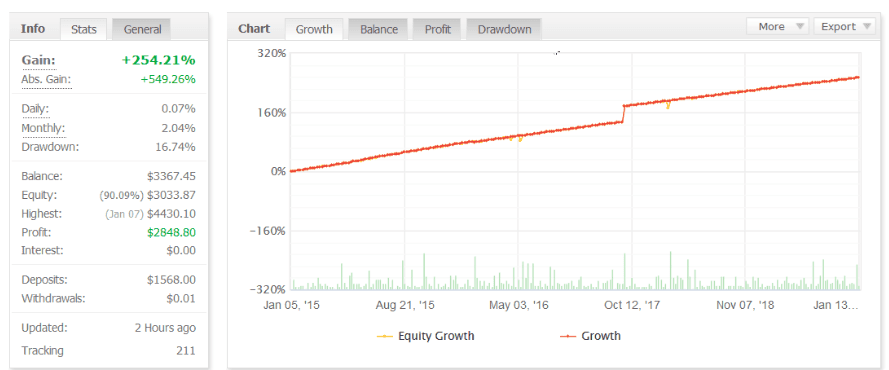Click the Monthly label
The width and height of the screenshot is (889, 370).
click(43, 128)
